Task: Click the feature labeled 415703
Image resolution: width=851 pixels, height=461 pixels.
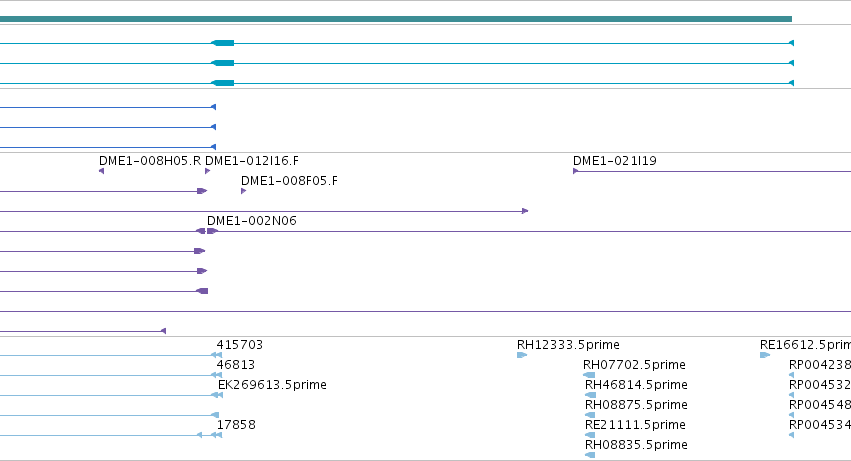Action: [240, 345]
